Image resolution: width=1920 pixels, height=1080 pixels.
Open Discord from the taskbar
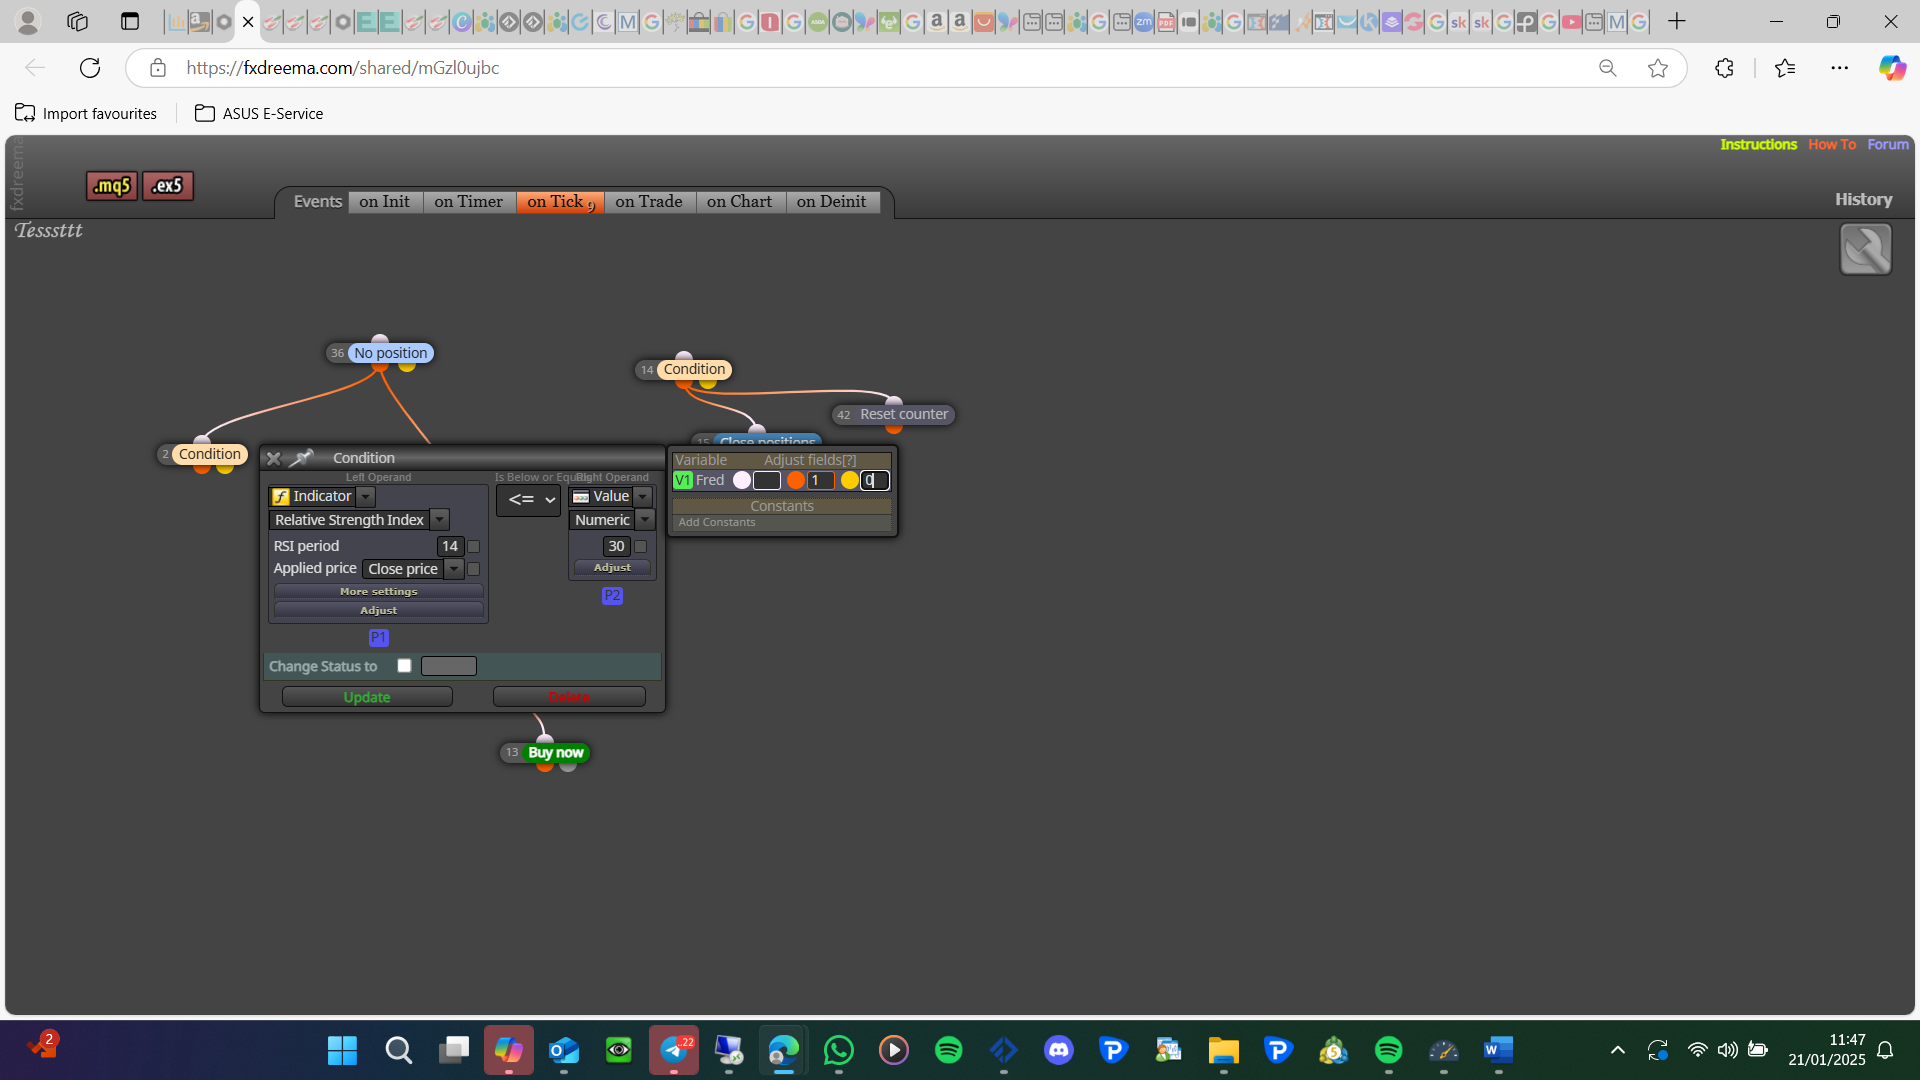tap(1059, 1050)
